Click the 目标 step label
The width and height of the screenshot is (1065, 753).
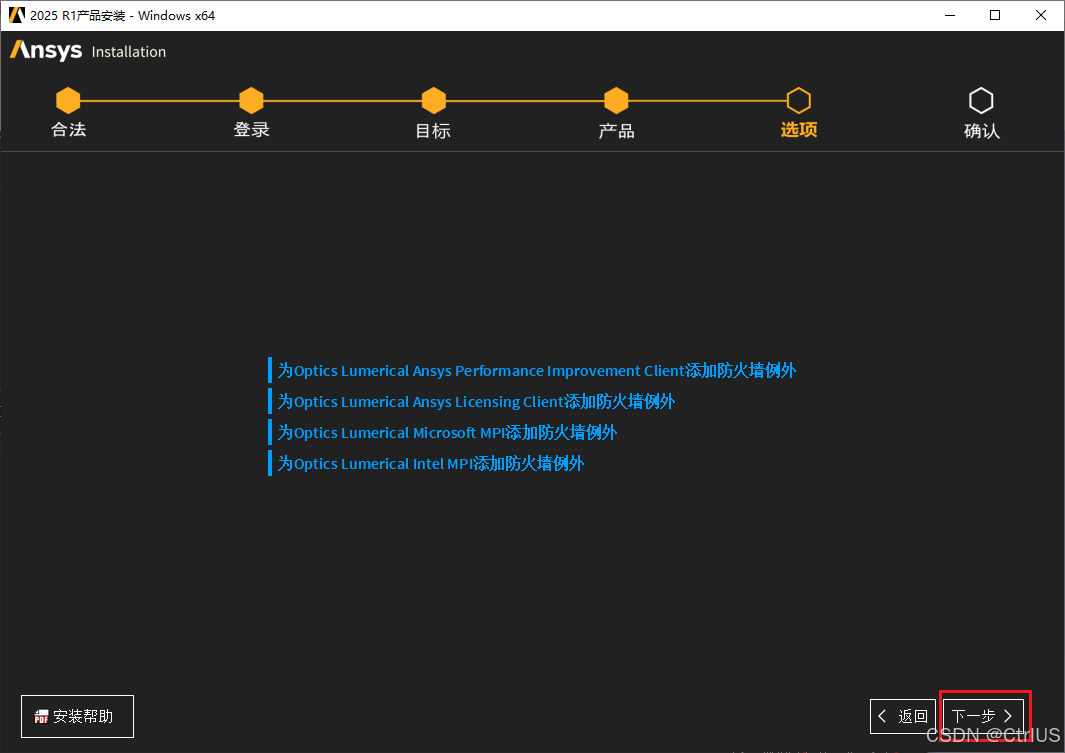coord(433,130)
